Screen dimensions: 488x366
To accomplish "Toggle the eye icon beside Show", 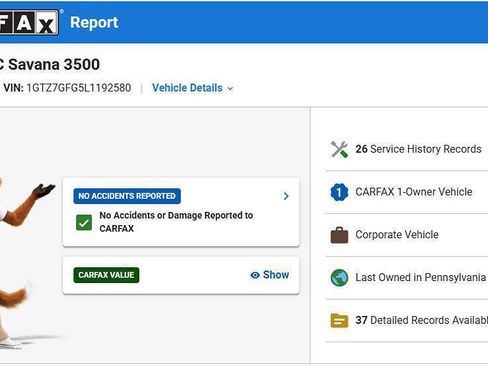I will pyautogui.click(x=255, y=275).
